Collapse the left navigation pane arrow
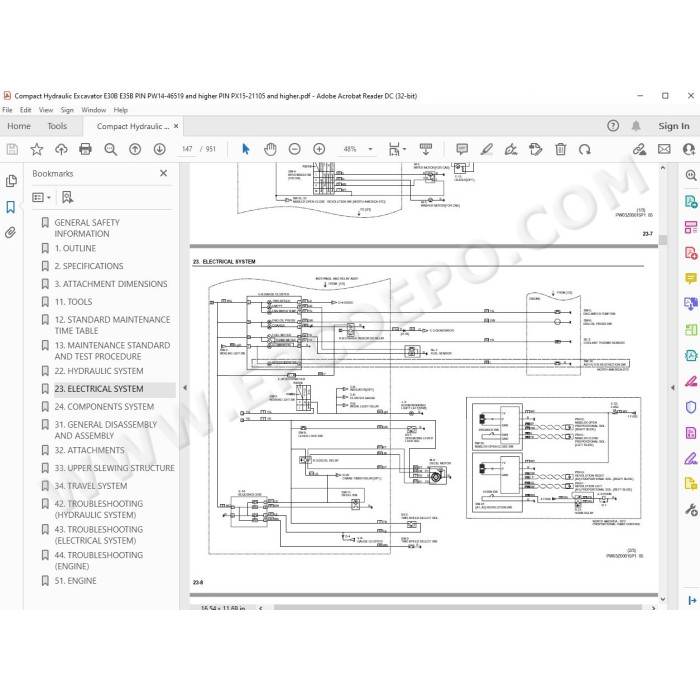 (x=185, y=388)
